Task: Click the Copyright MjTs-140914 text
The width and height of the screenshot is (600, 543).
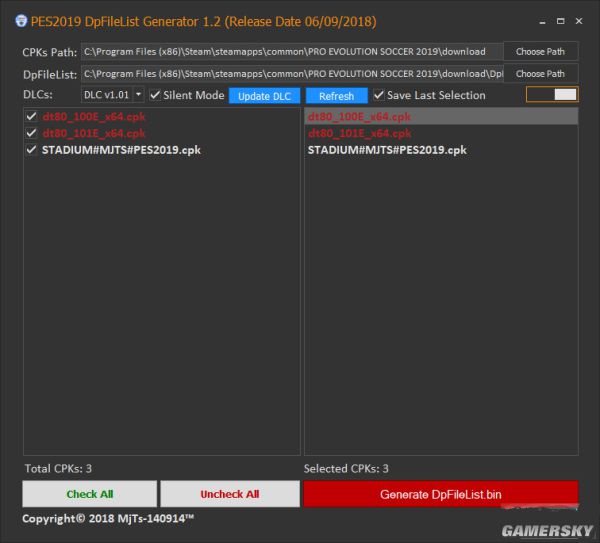Action: pos(108,519)
